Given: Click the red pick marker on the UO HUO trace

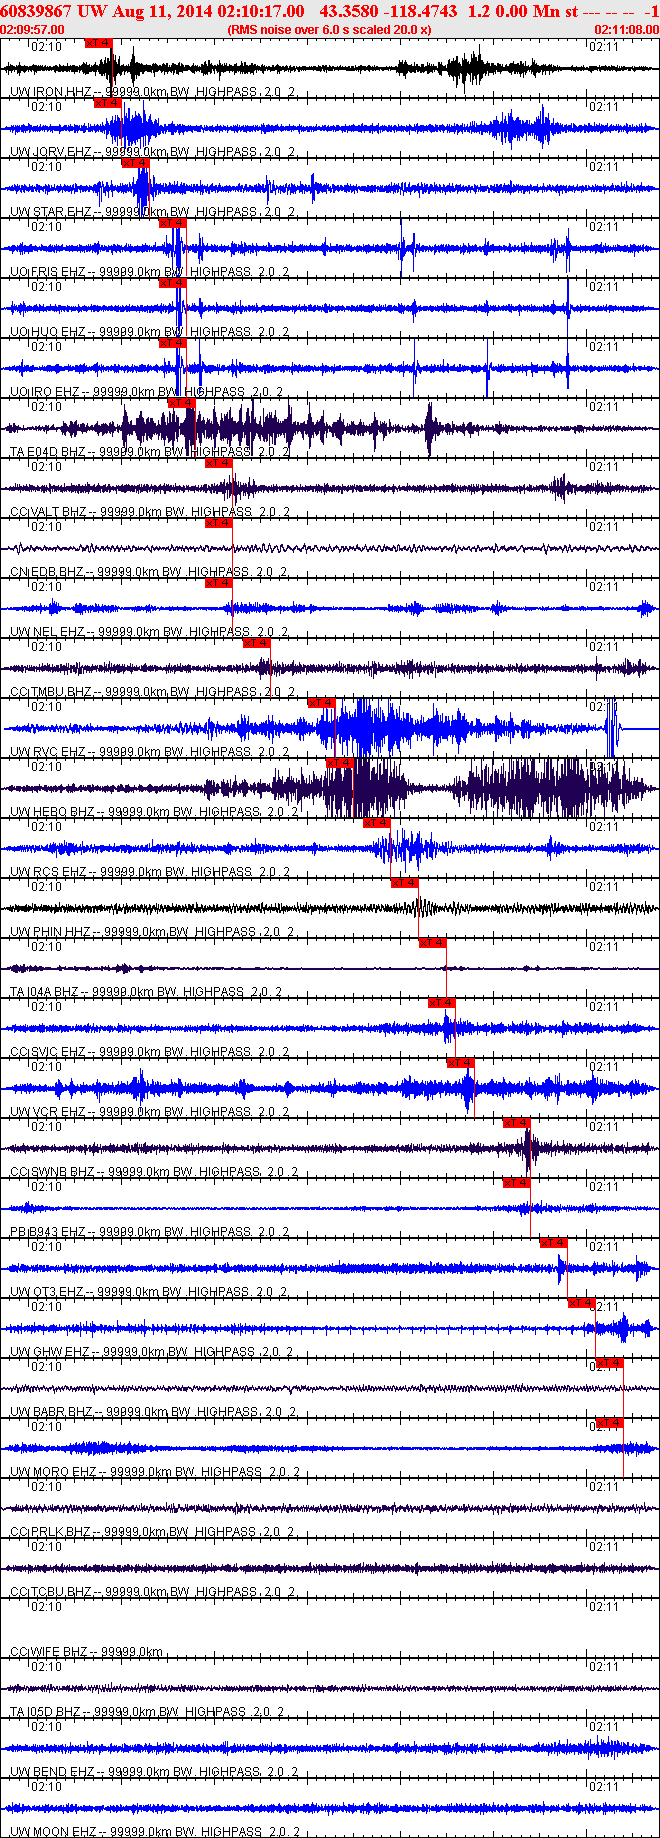Looking at the screenshot, I should tap(173, 283).
